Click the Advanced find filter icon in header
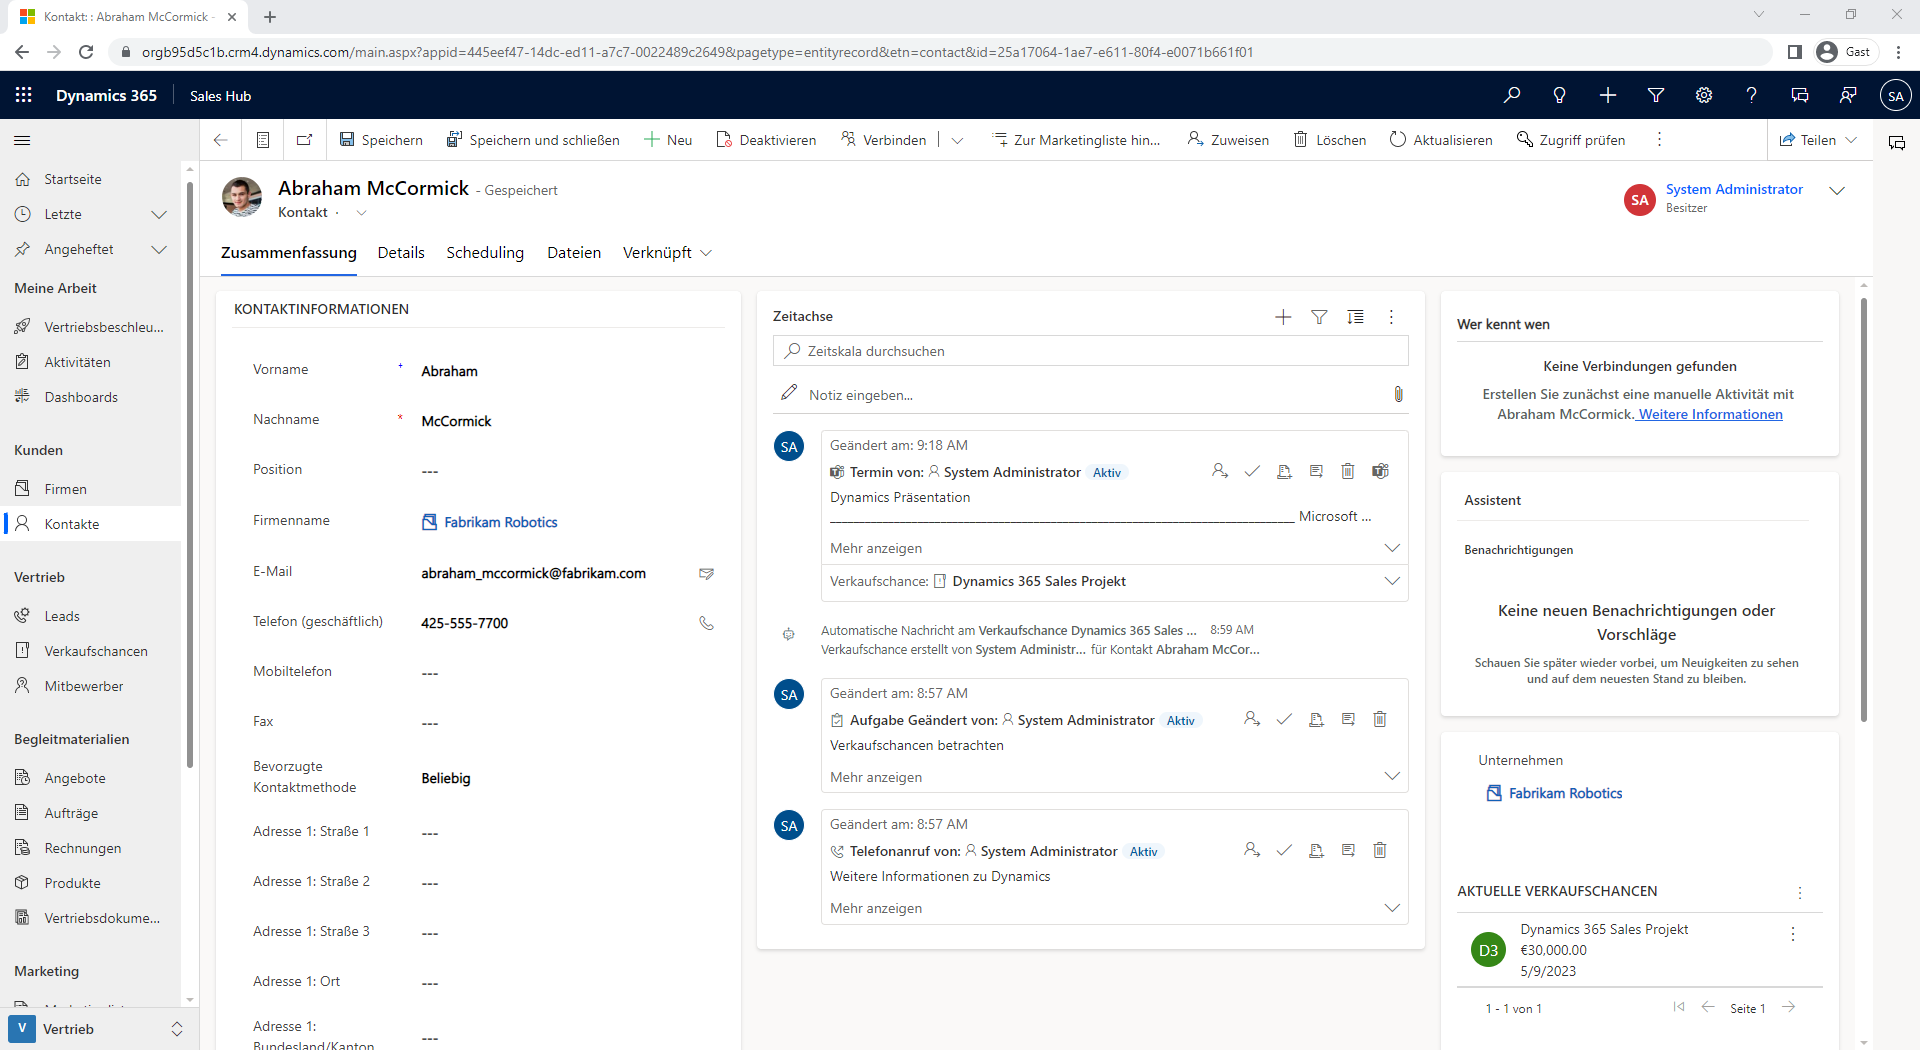The width and height of the screenshot is (1920, 1050). click(1655, 95)
